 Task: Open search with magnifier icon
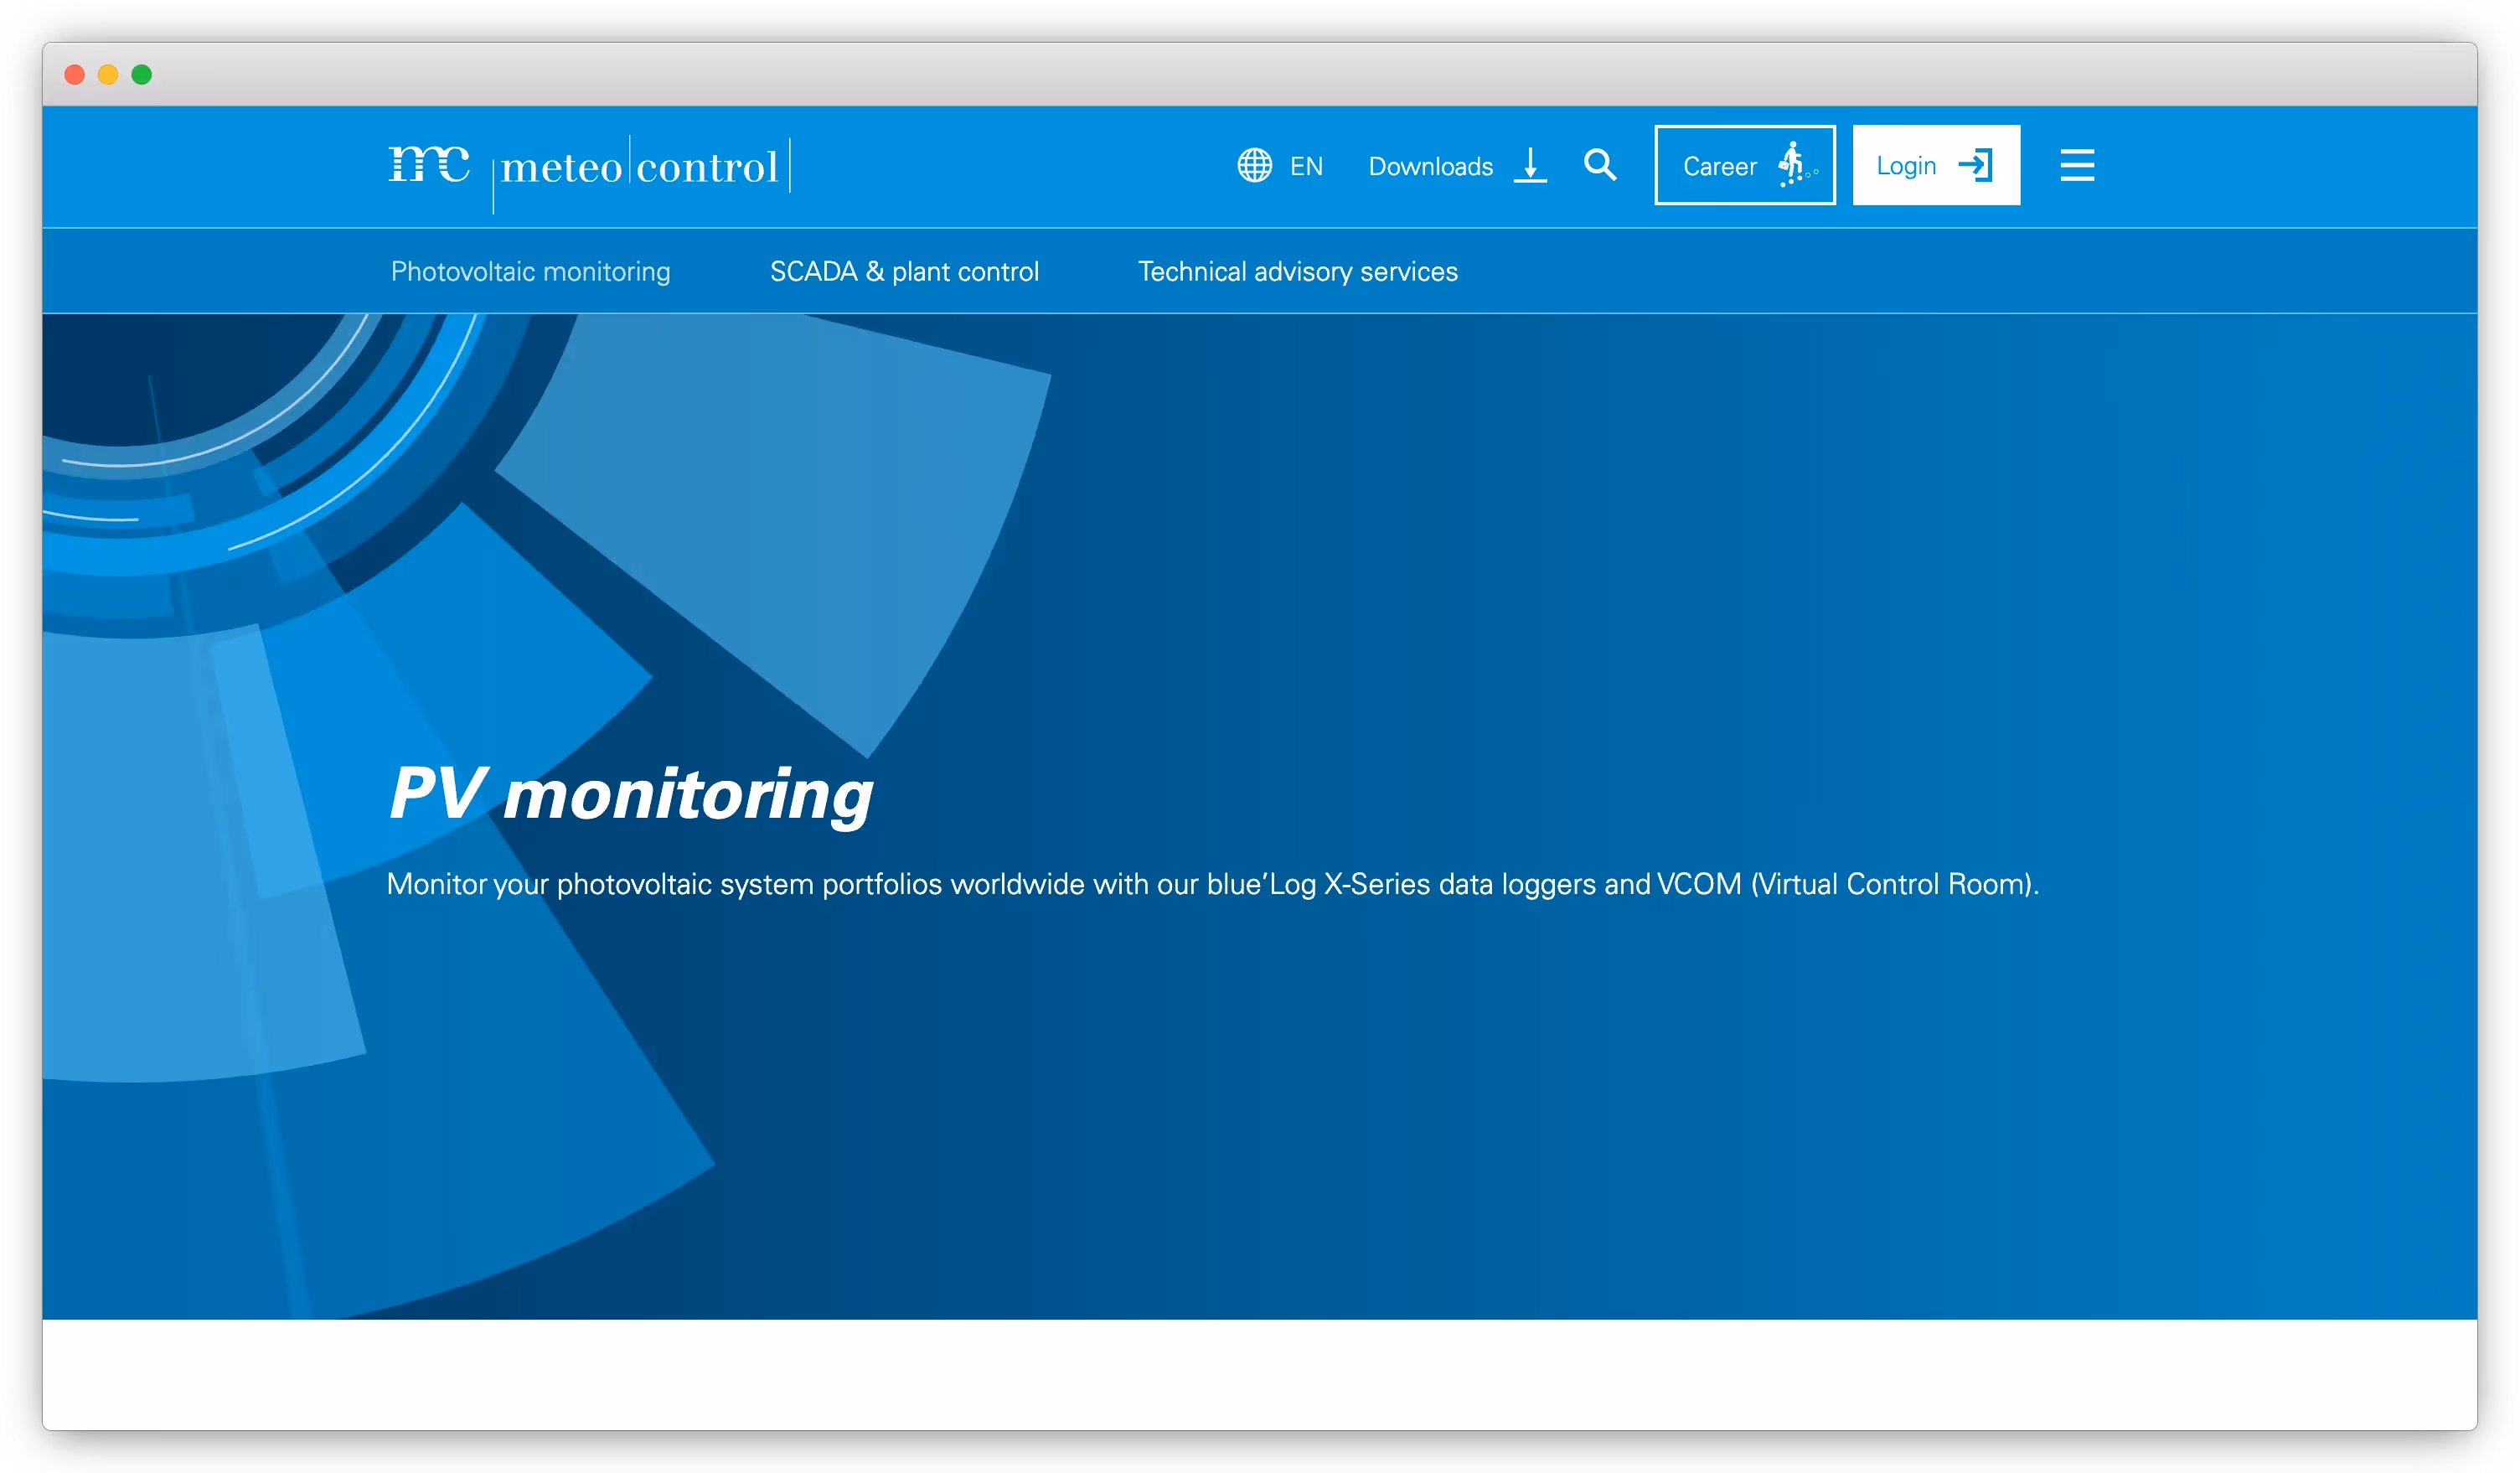pos(1600,165)
